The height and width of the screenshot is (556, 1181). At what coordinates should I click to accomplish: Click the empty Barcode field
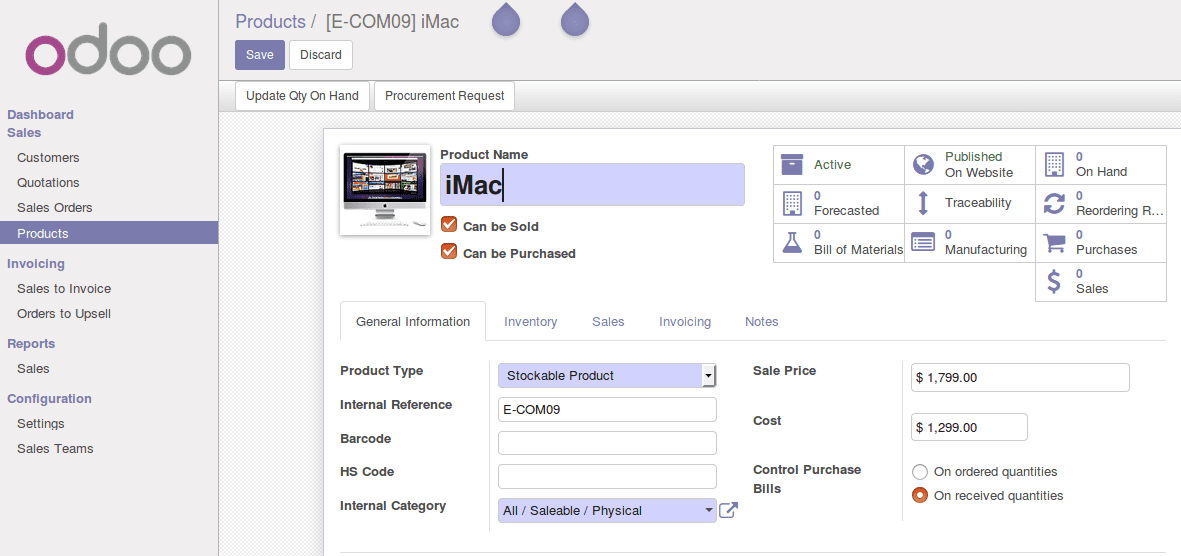pyautogui.click(x=607, y=443)
